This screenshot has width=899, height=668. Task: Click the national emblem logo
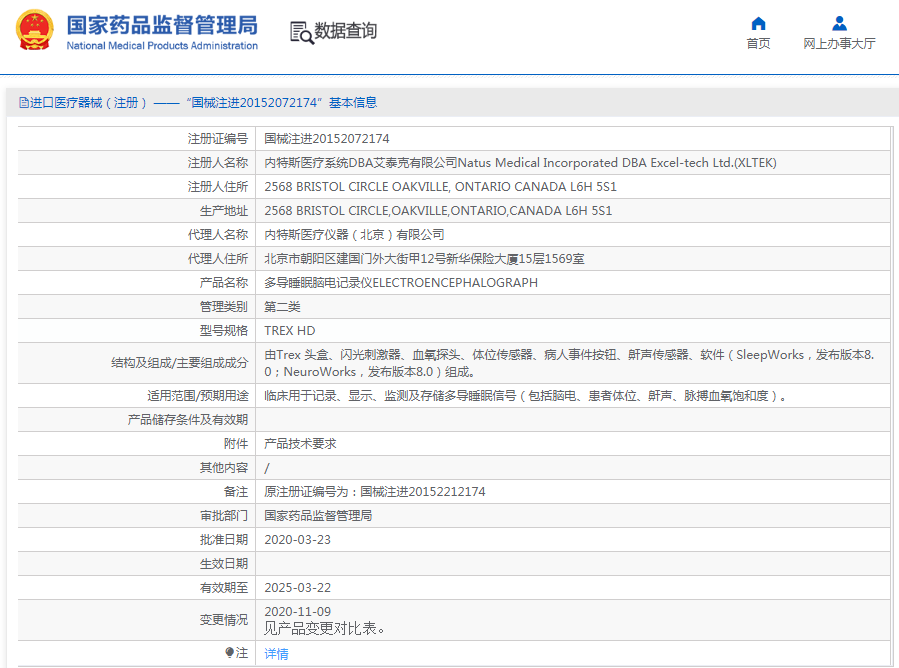coord(35,31)
